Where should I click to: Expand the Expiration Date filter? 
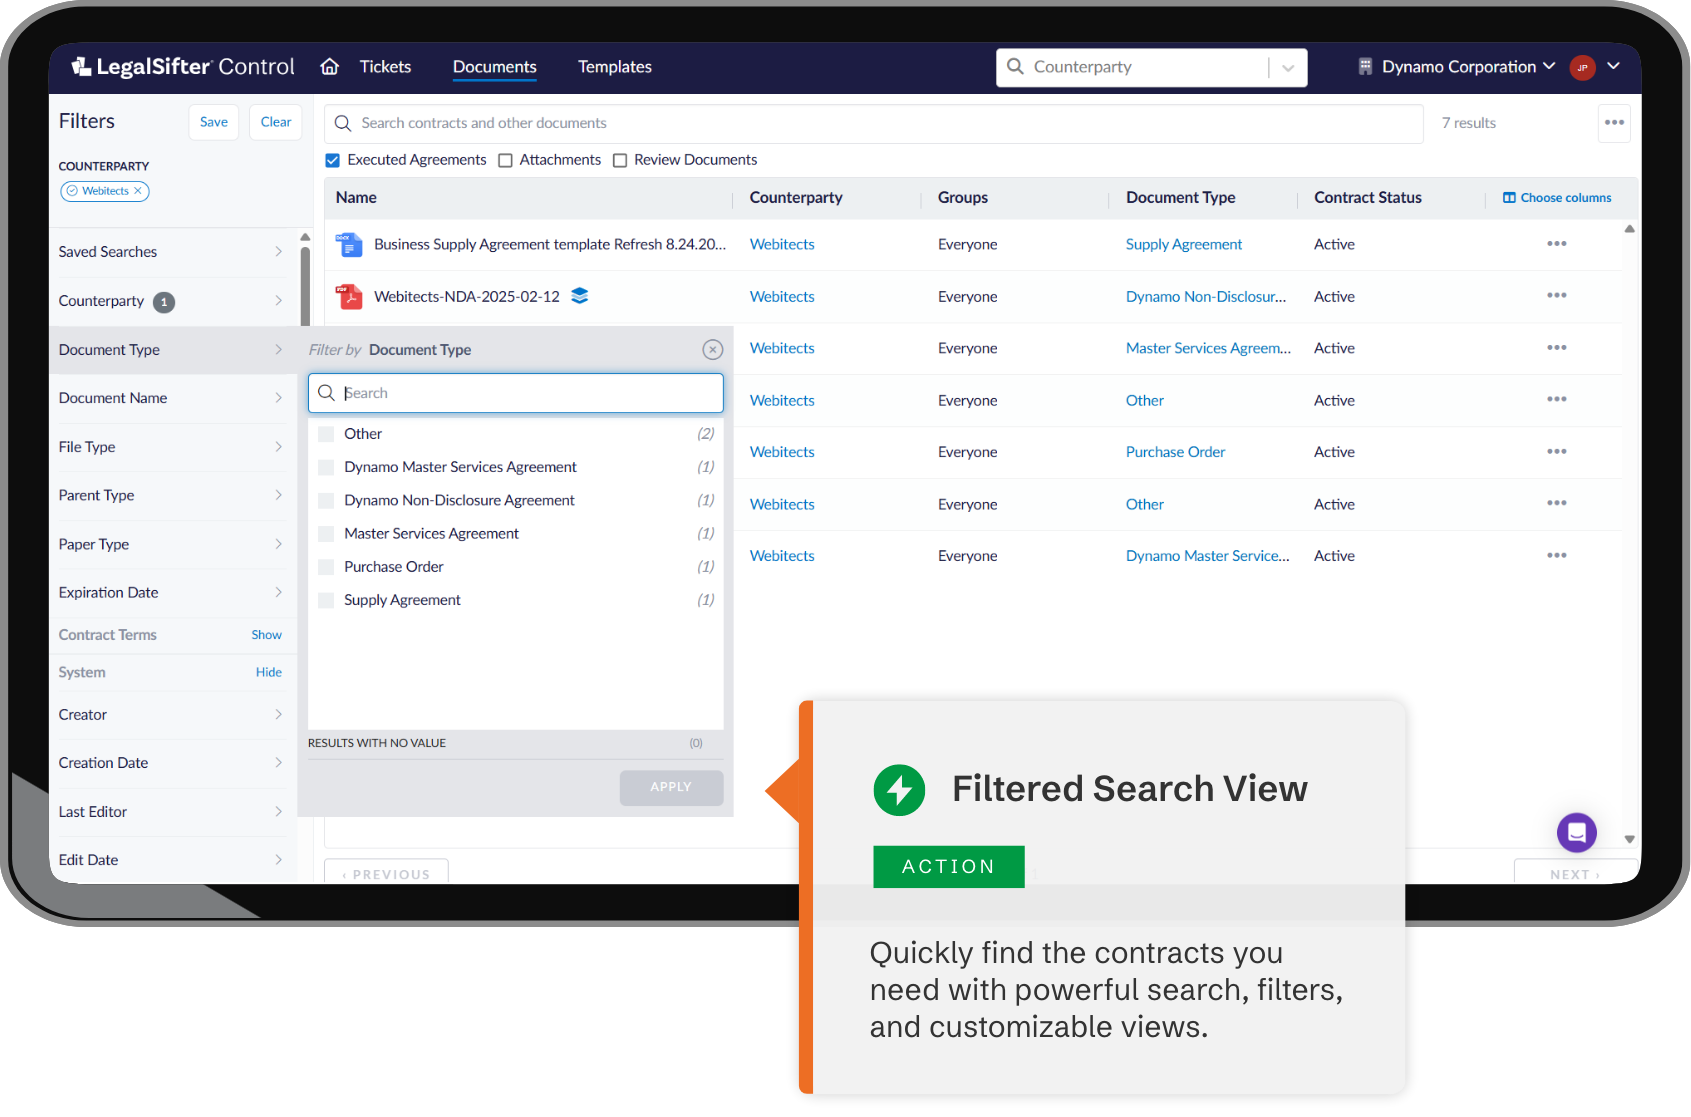click(x=170, y=593)
